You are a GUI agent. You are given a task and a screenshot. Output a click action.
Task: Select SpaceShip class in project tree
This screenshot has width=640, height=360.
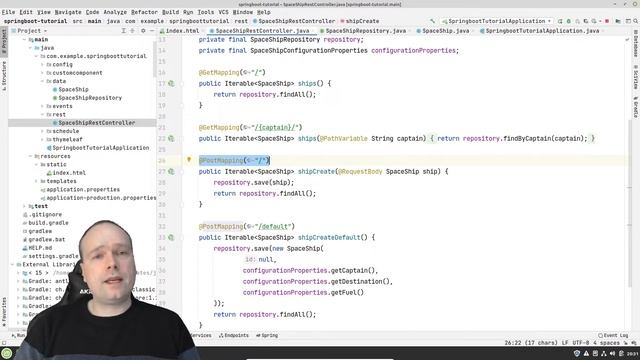pyautogui.click(x=70, y=89)
